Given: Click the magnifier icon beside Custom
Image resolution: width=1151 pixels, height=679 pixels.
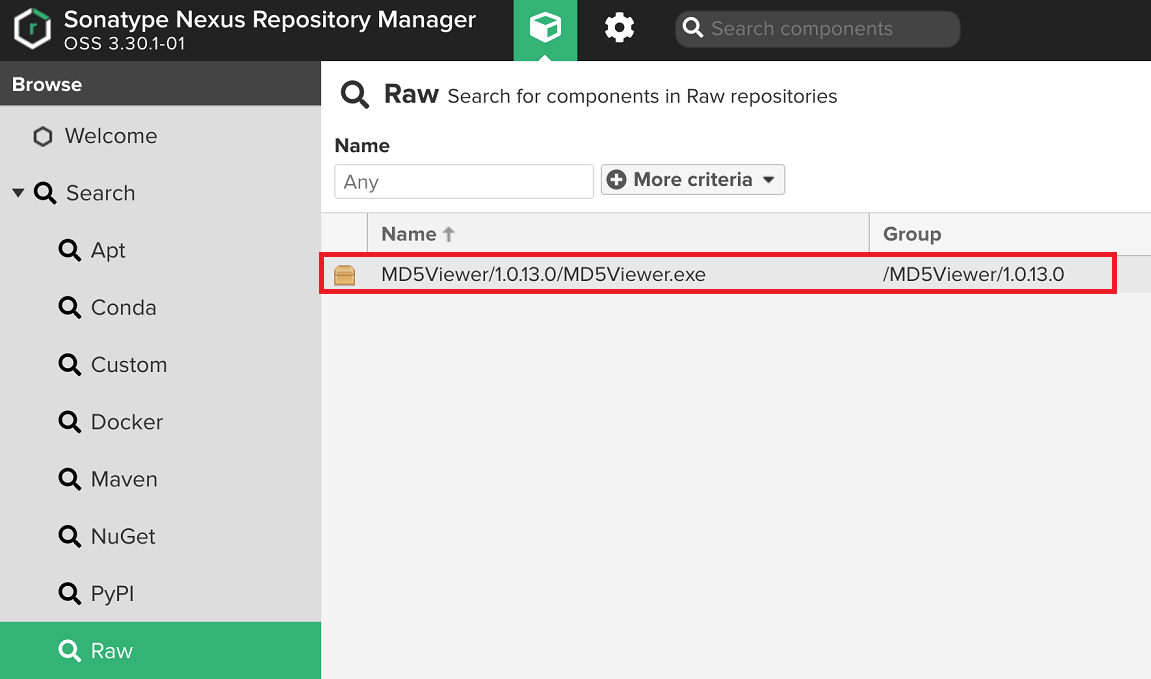Looking at the screenshot, I should [x=70, y=365].
